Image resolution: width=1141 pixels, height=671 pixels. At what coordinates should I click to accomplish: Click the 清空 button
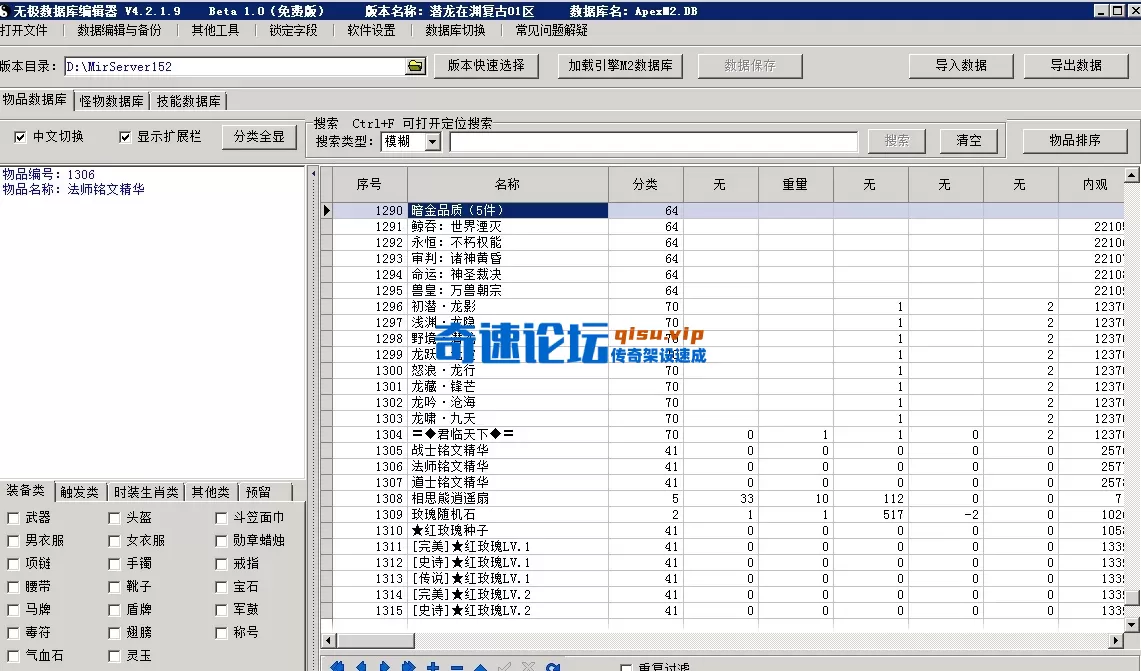click(969, 140)
